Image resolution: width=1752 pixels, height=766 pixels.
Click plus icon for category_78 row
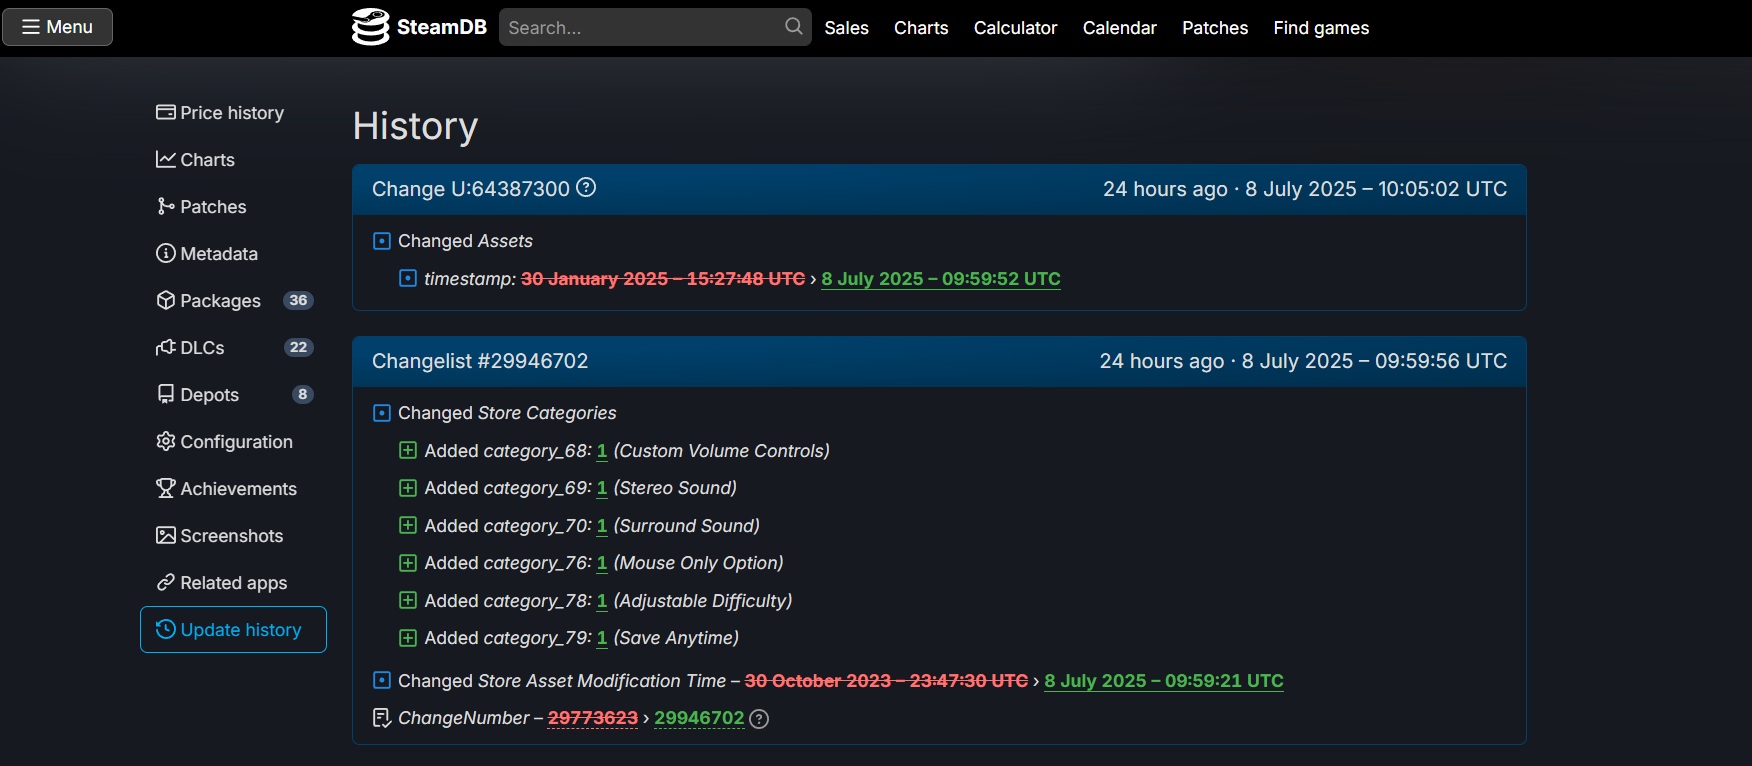407,600
